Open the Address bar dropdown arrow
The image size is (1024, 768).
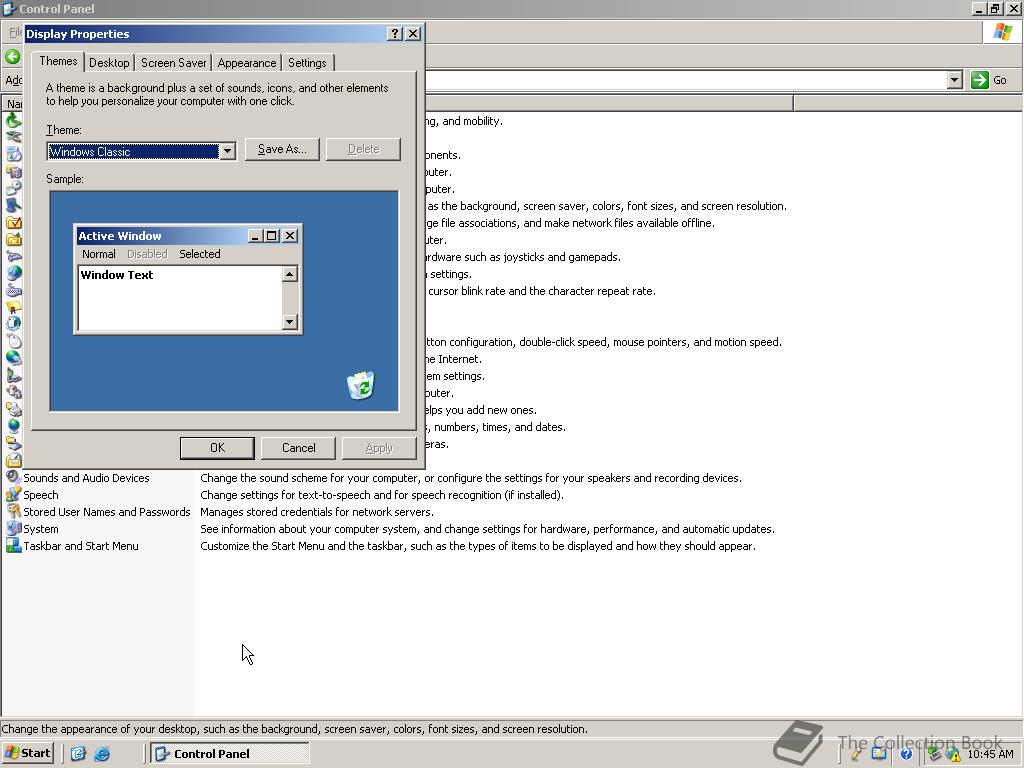(x=955, y=80)
